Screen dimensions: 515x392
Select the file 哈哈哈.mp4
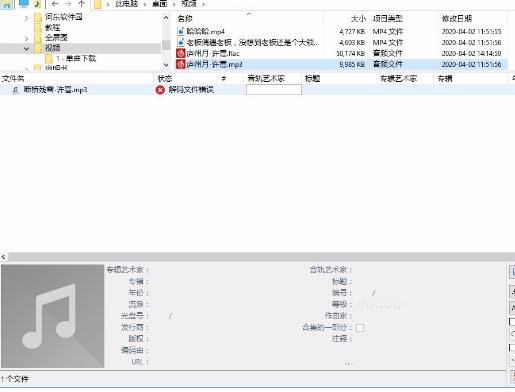click(205, 31)
